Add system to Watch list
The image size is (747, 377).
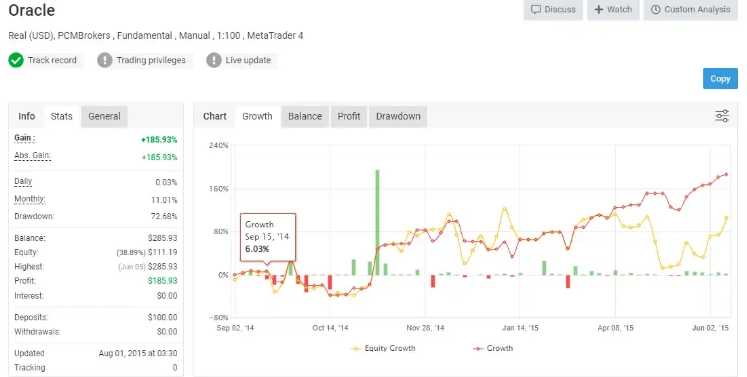[613, 10]
